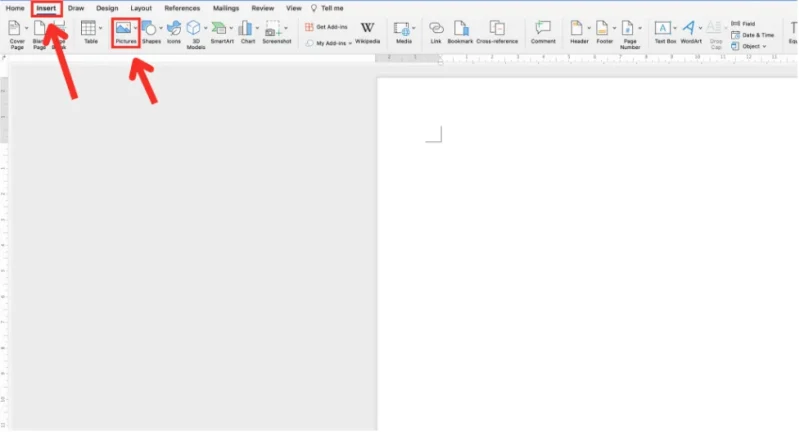Click the Tell me search field

pyautogui.click(x=331, y=7)
